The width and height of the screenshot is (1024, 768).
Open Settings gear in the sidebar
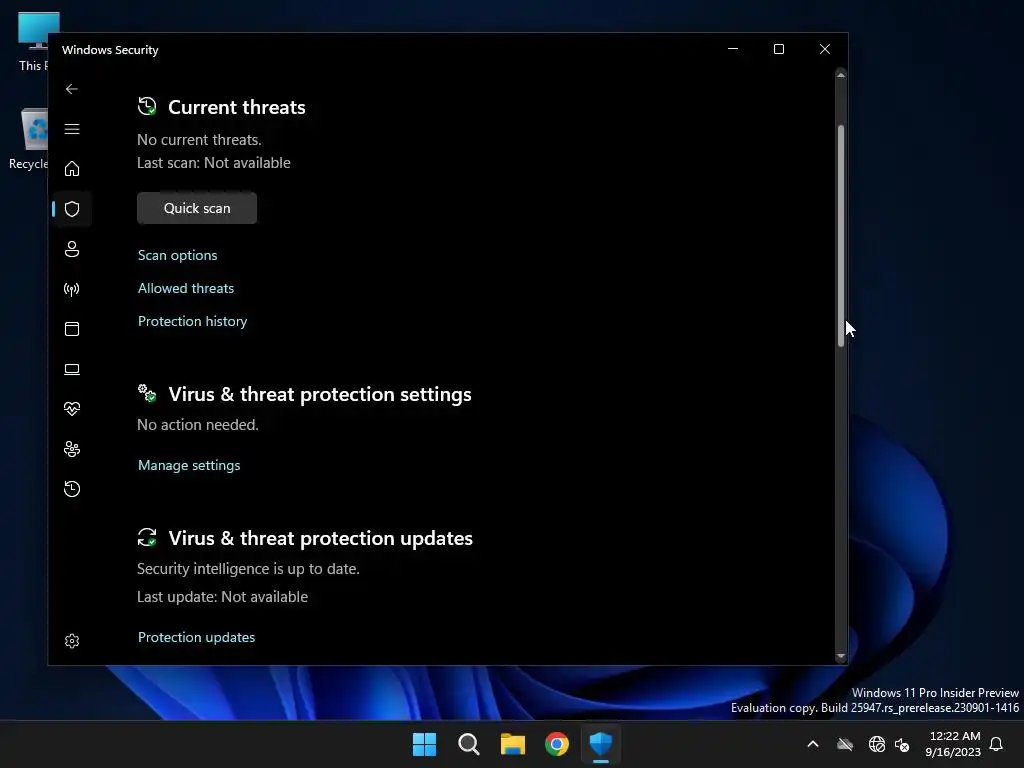pyautogui.click(x=72, y=641)
